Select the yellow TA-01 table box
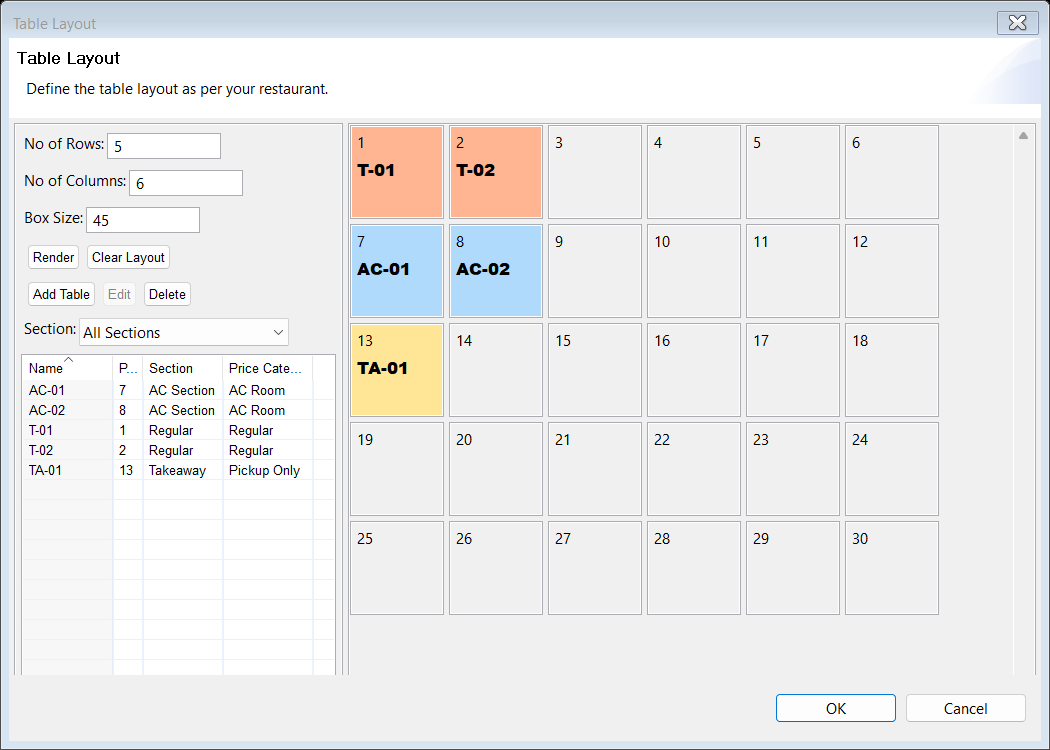The width and height of the screenshot is (1050, 750). 397,370
